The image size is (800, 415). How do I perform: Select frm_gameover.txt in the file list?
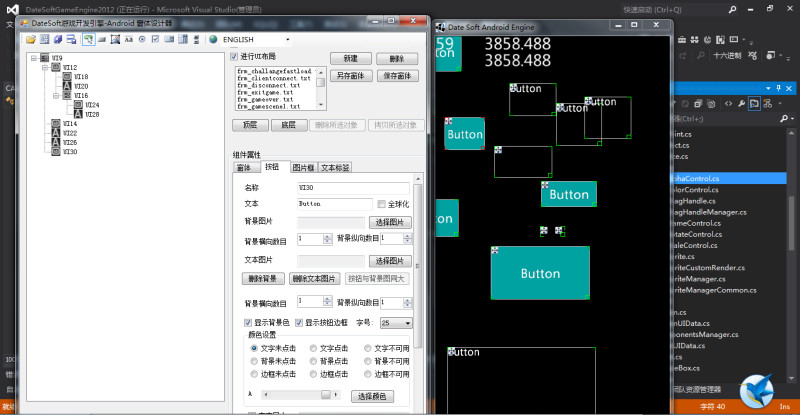(x=265, y=100)
